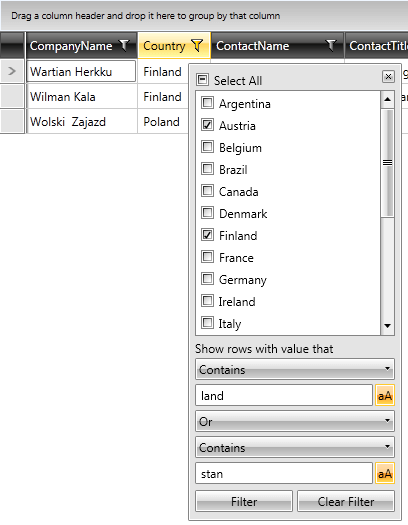This screenshot has height=525, width=408.
Task: Check the Ireland checkbox
Action: pyautogui.click(x=207, y=301)
